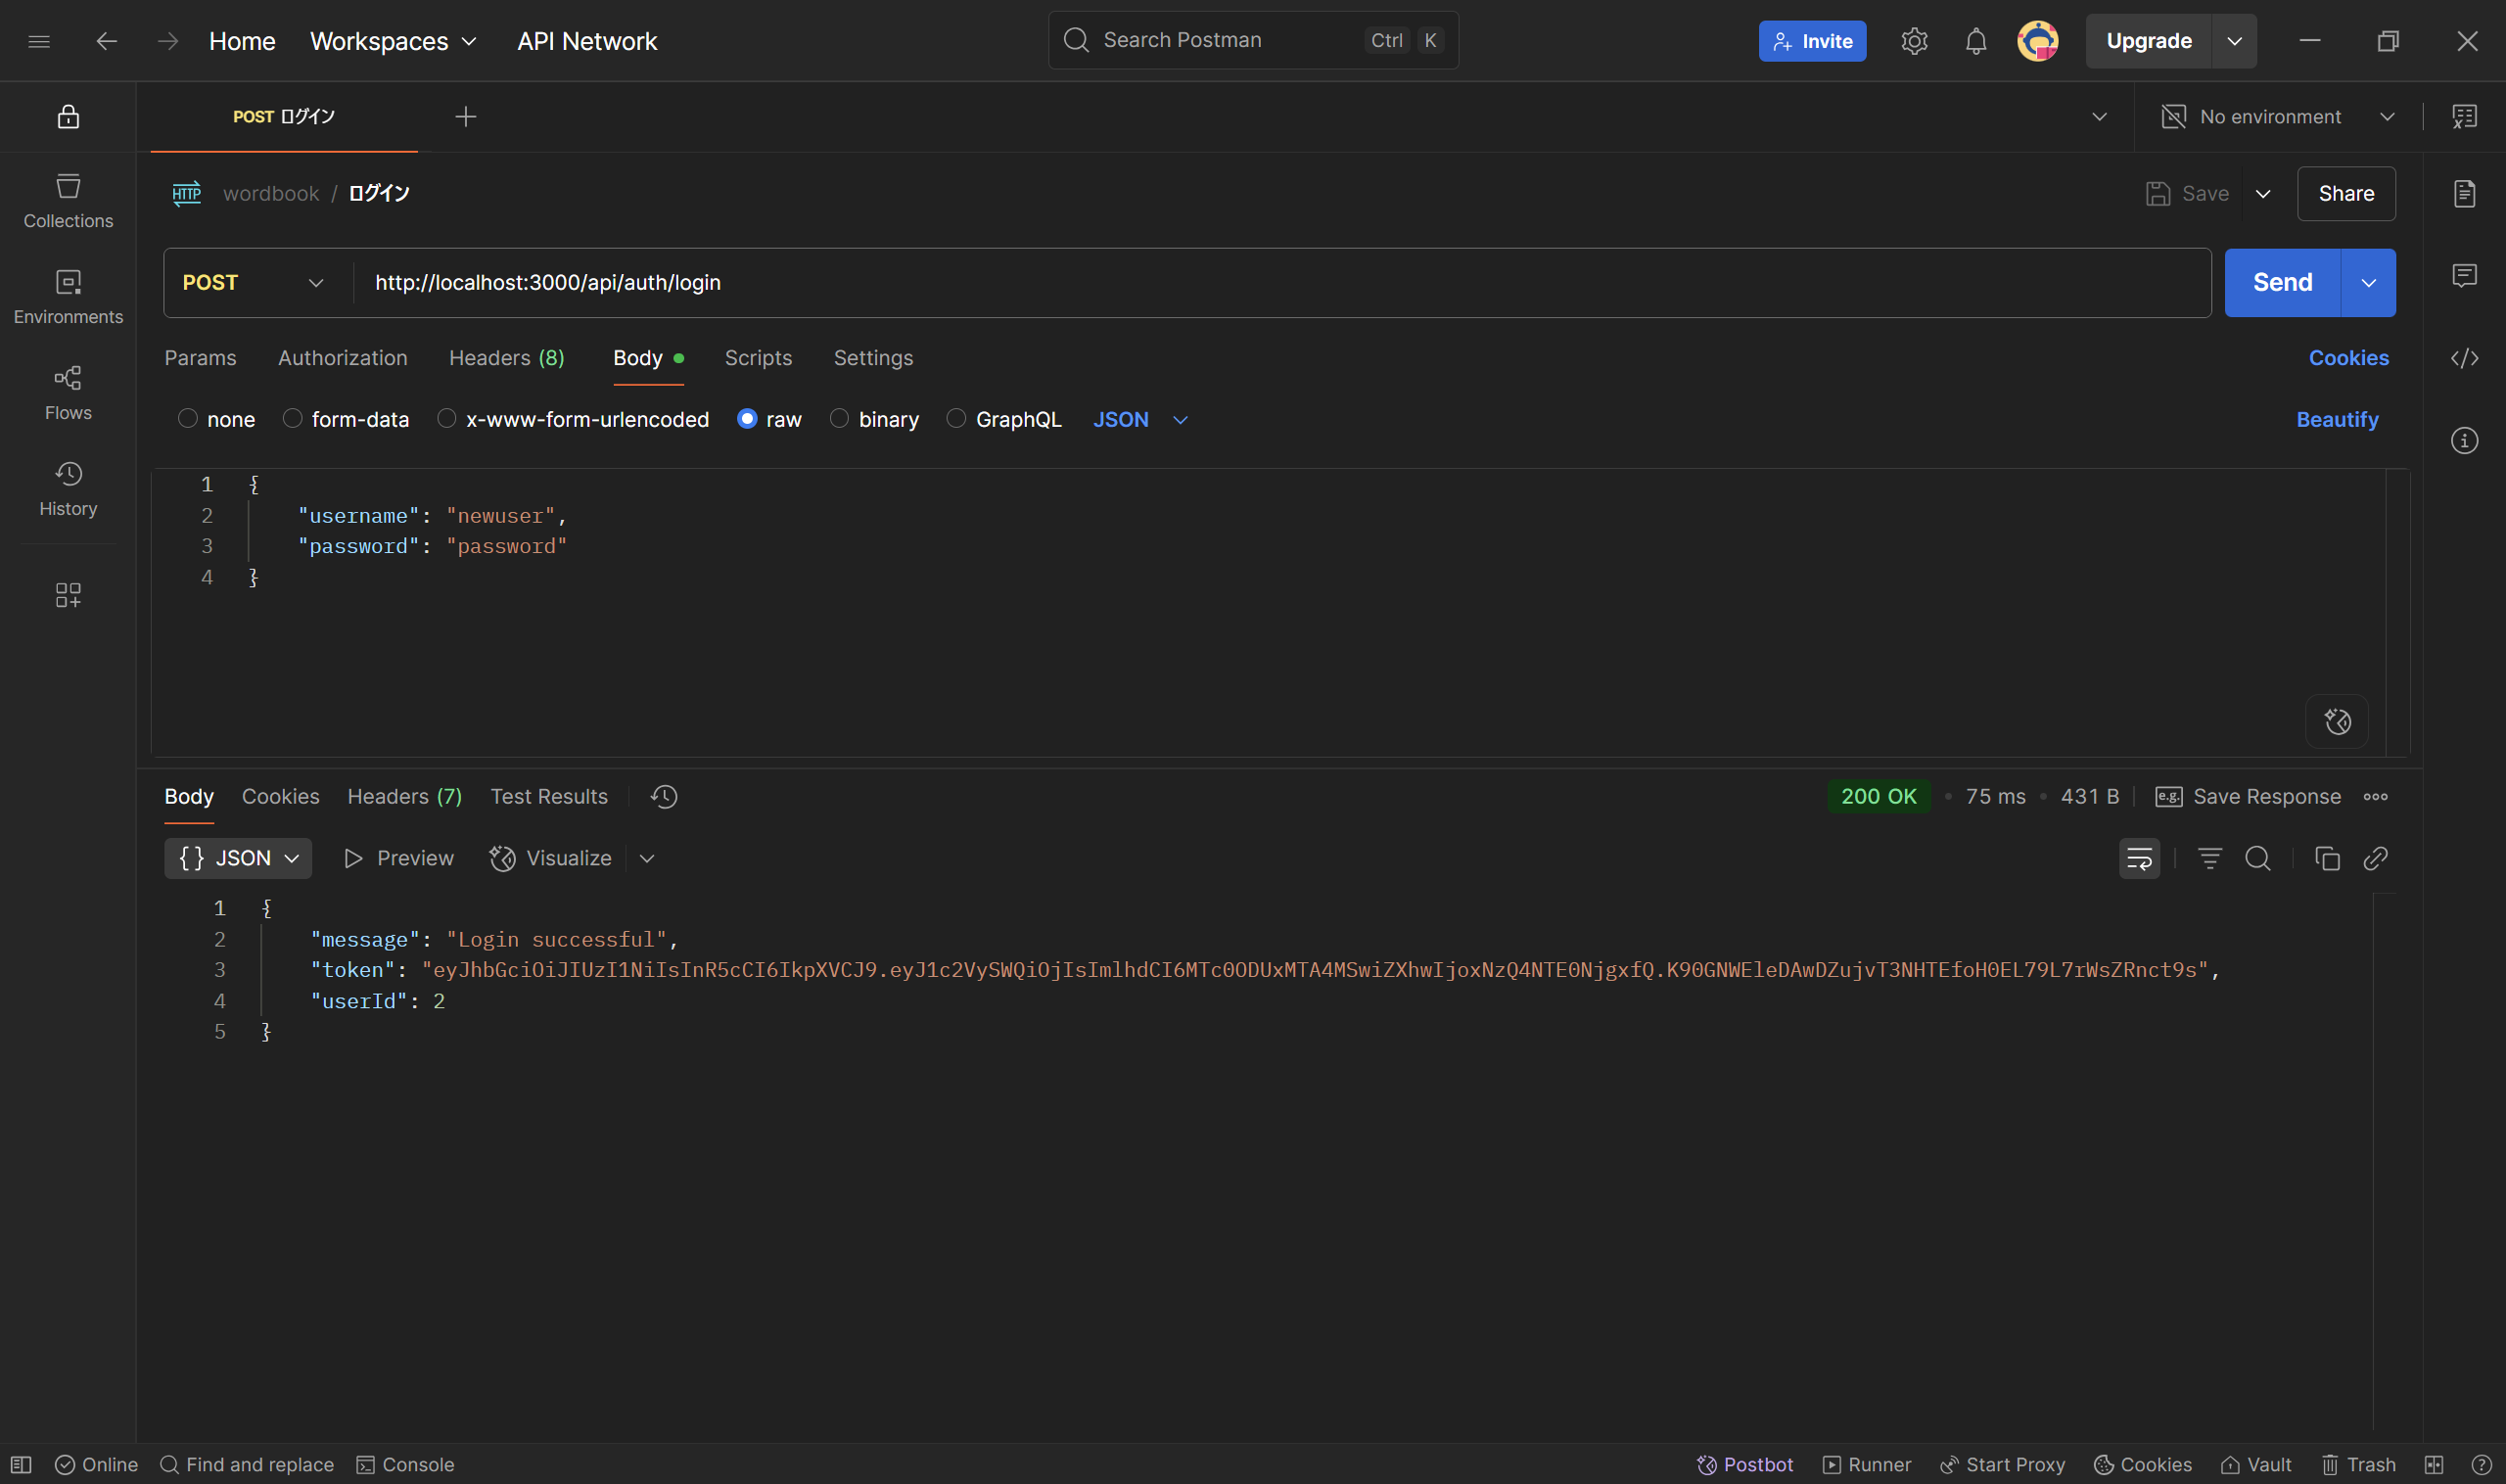Open the user avatar profile

tap(2038, 41)
